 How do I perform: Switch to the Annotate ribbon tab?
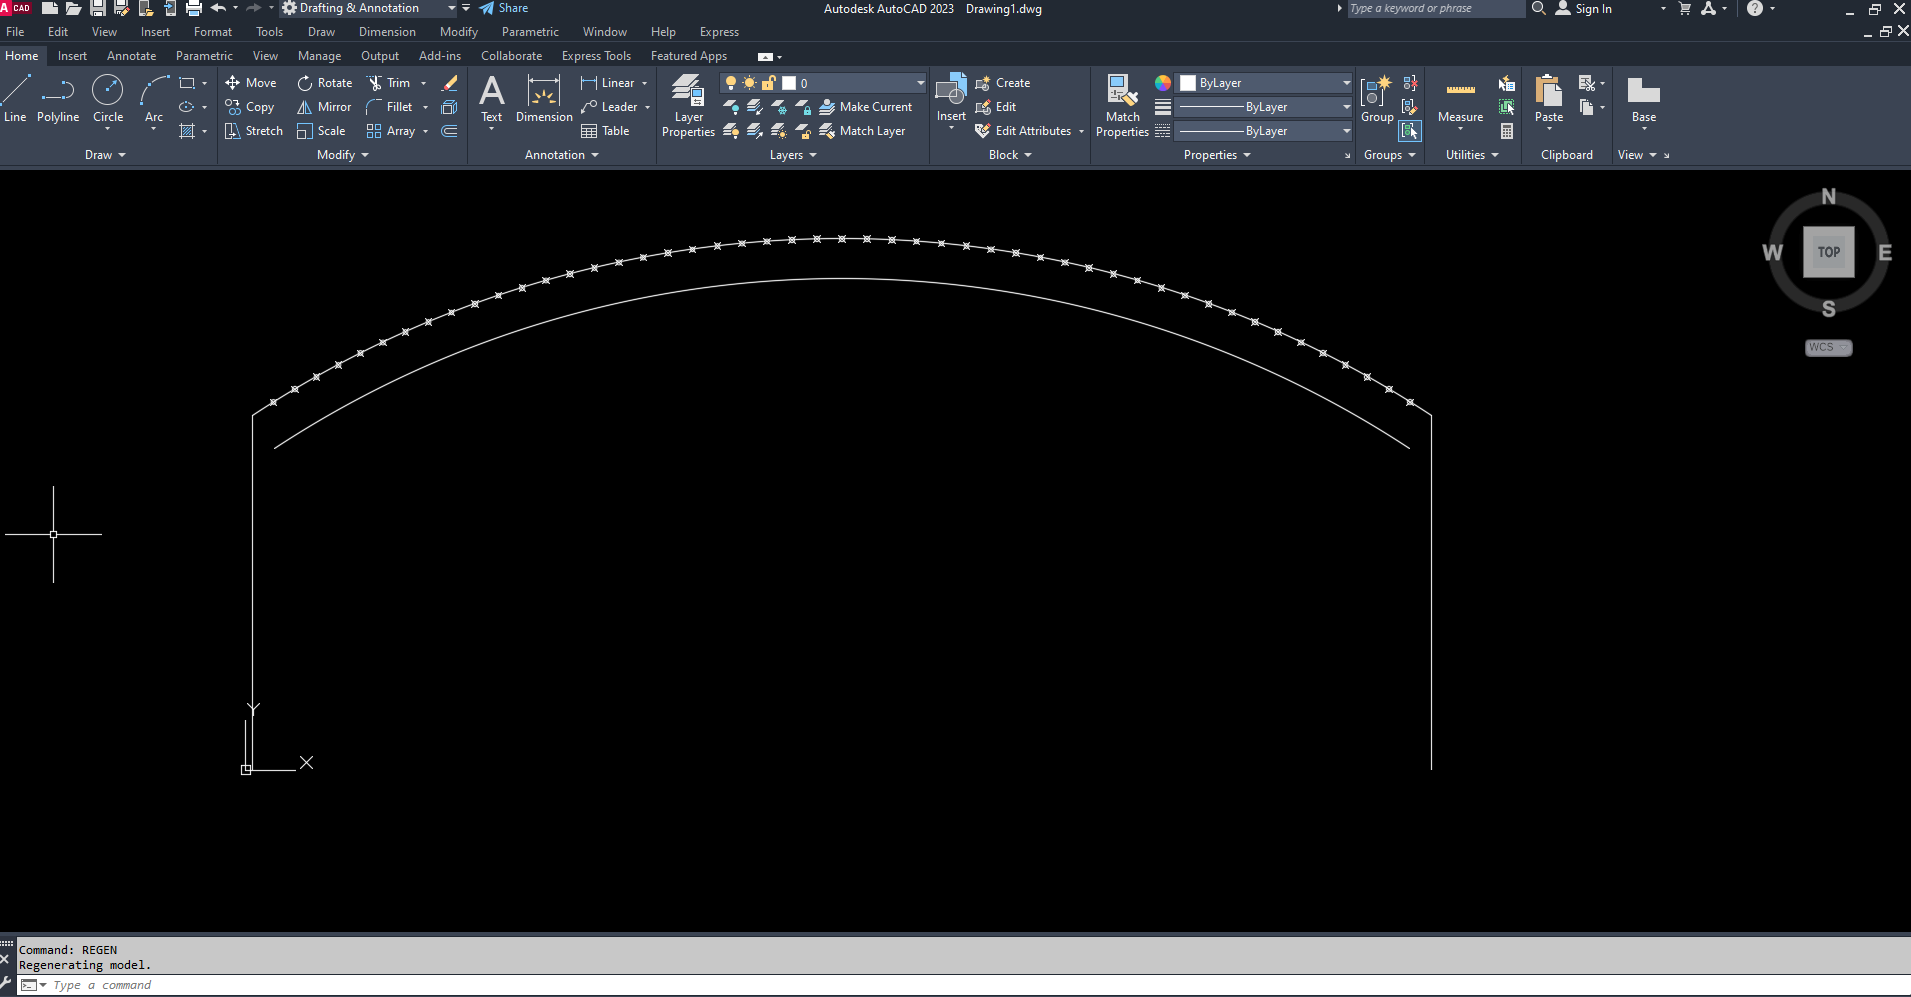[131, 56]
